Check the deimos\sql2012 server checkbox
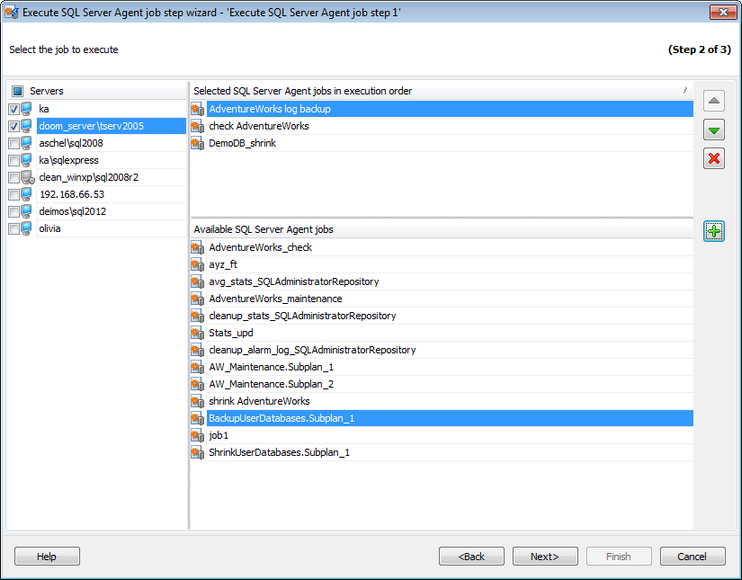Image resolution: width=742 pixels, height=580 pixels. click(x=14, y=211)
